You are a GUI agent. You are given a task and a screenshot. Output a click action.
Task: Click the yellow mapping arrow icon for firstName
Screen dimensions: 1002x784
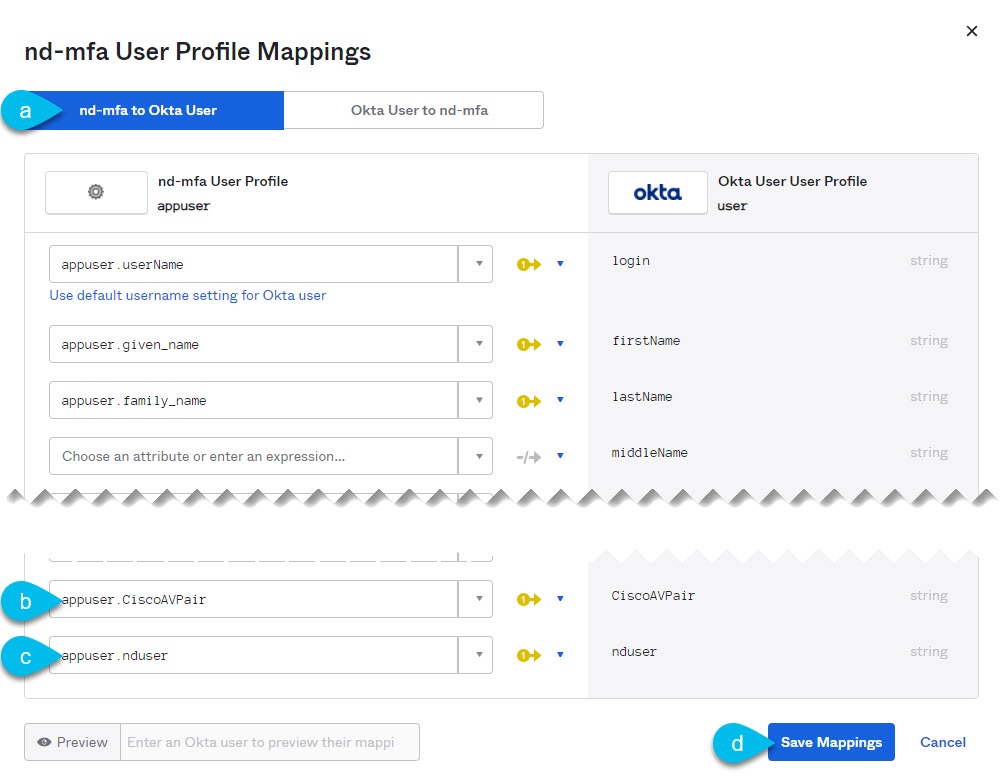pos(528,344)
